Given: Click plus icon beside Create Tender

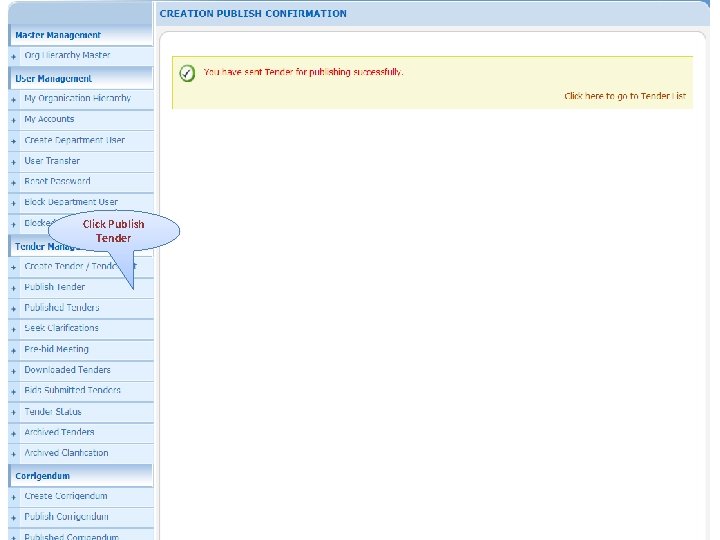Looking at the screenshot, I should point(14,267).
